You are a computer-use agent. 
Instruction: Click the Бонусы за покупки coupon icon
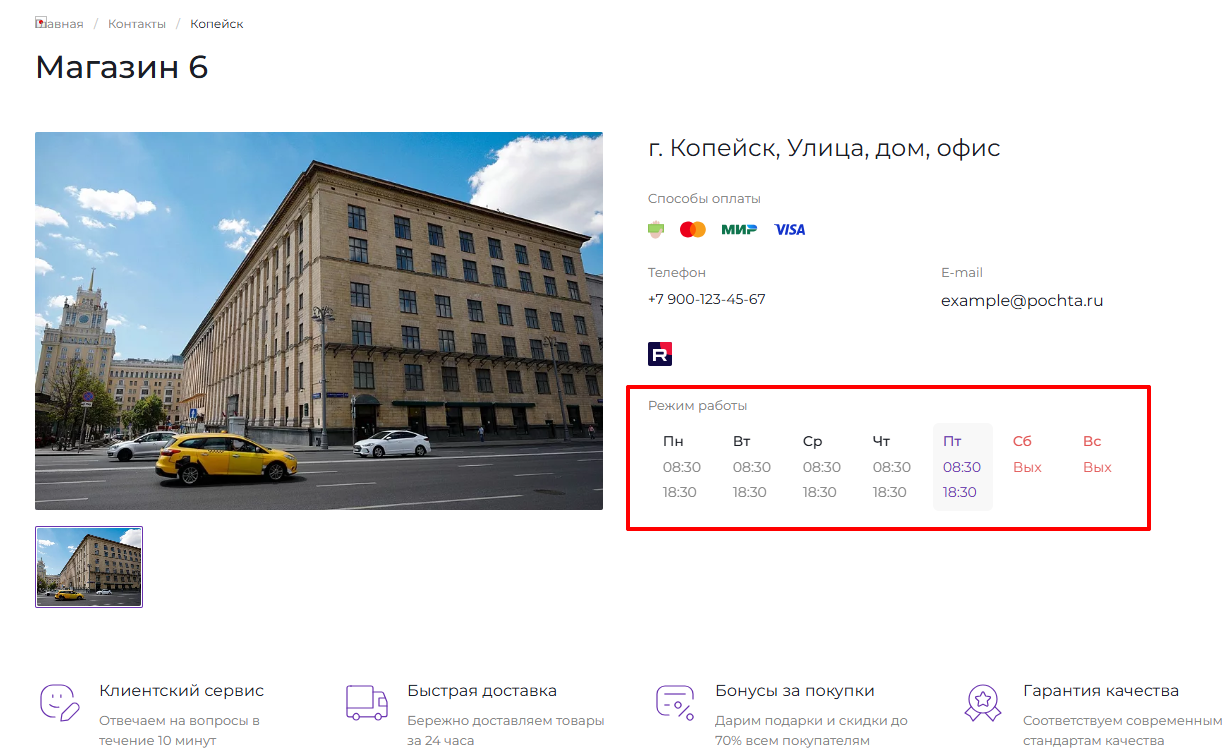click(675, 702)
